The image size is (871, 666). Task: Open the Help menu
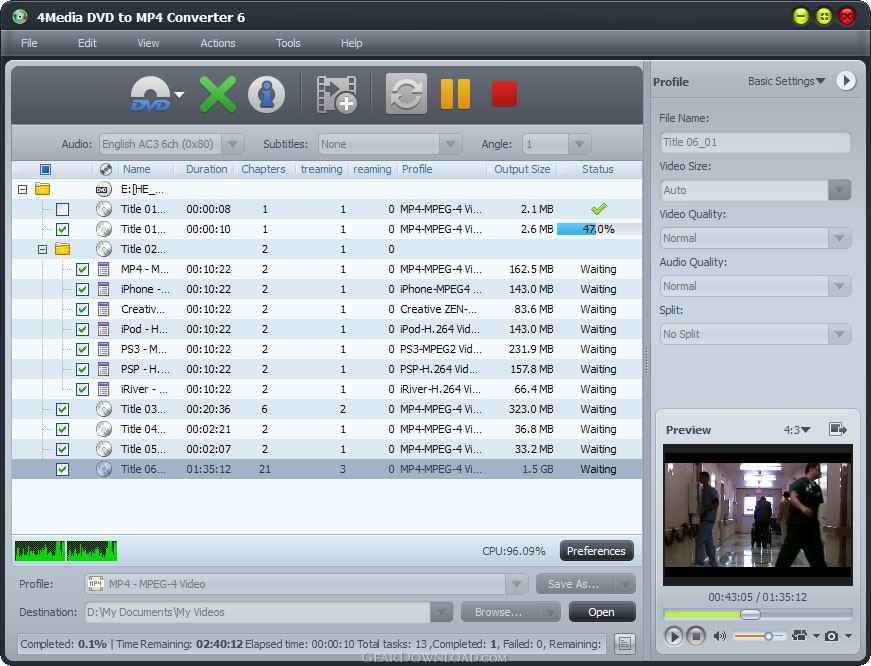click(351, 43)
